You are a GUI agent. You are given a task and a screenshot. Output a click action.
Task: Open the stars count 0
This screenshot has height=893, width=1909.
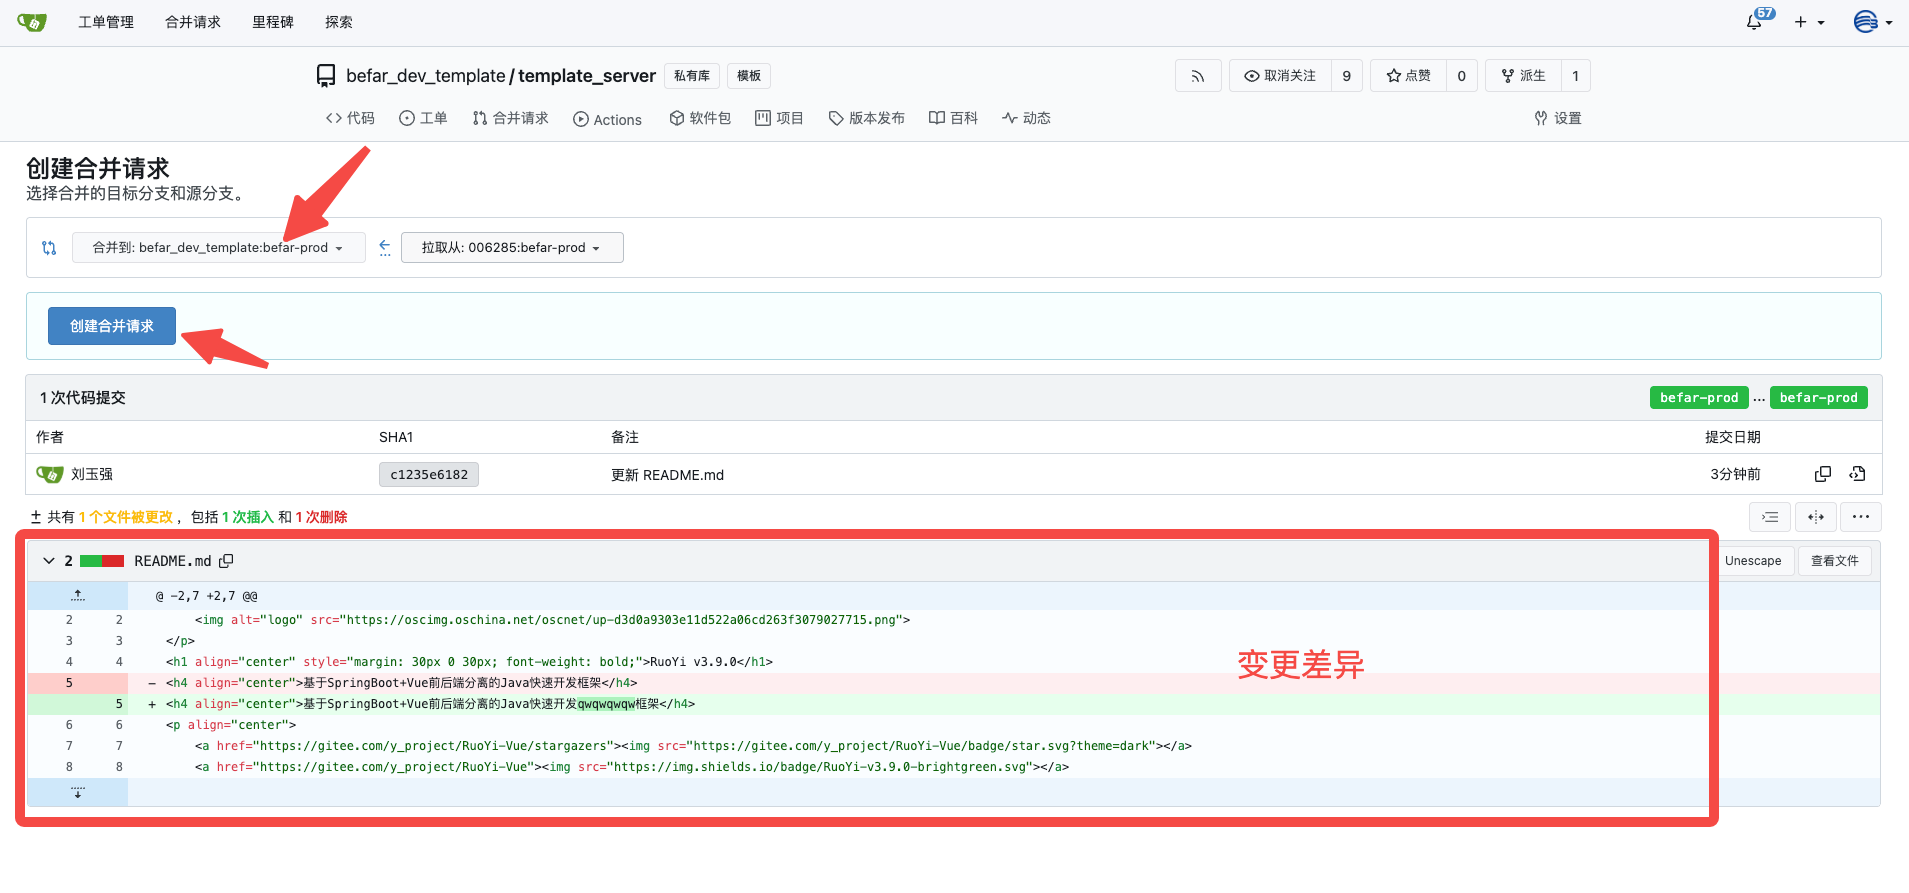(x=1462, y=76)
